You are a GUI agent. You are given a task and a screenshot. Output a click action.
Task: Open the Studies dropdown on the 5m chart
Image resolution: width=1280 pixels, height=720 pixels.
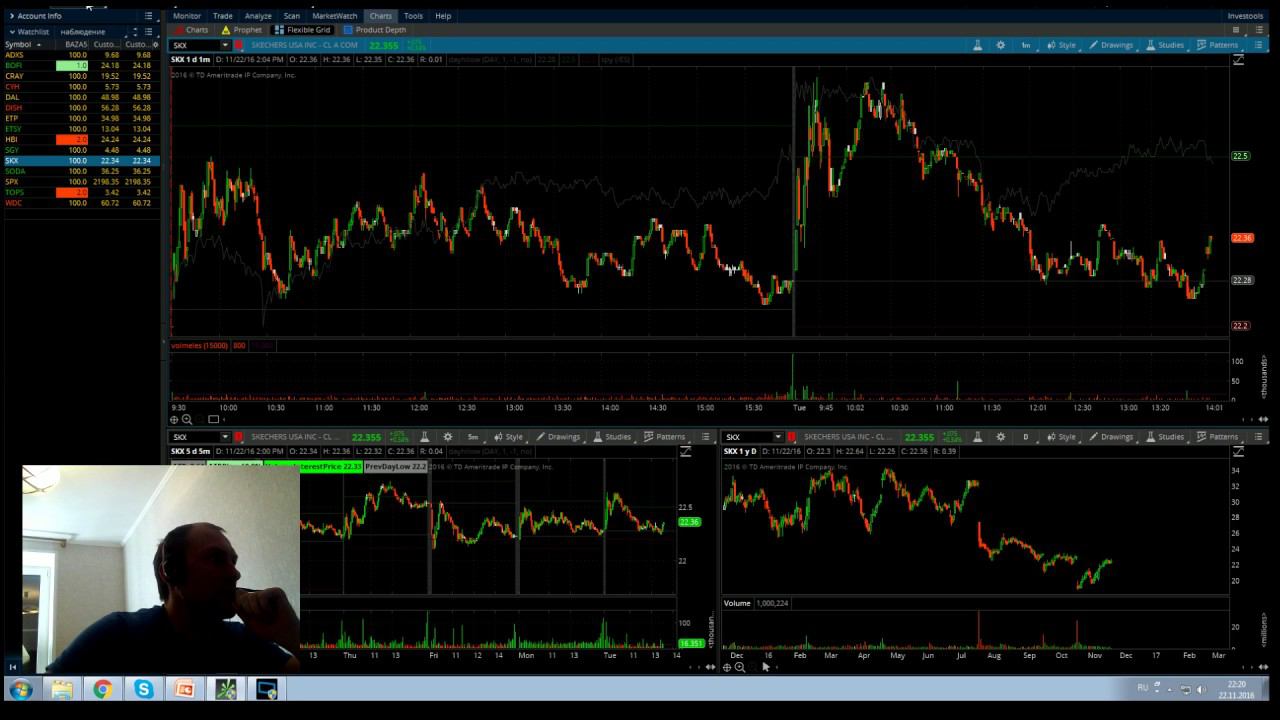612,437
